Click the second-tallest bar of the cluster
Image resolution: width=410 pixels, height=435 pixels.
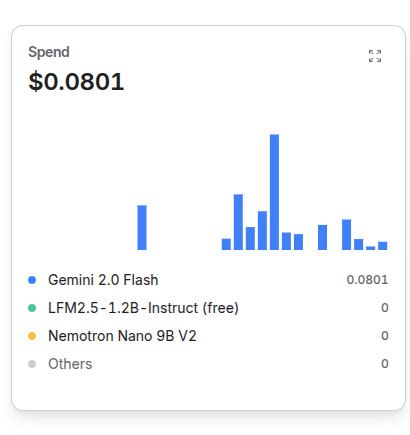tap(238, 222)
